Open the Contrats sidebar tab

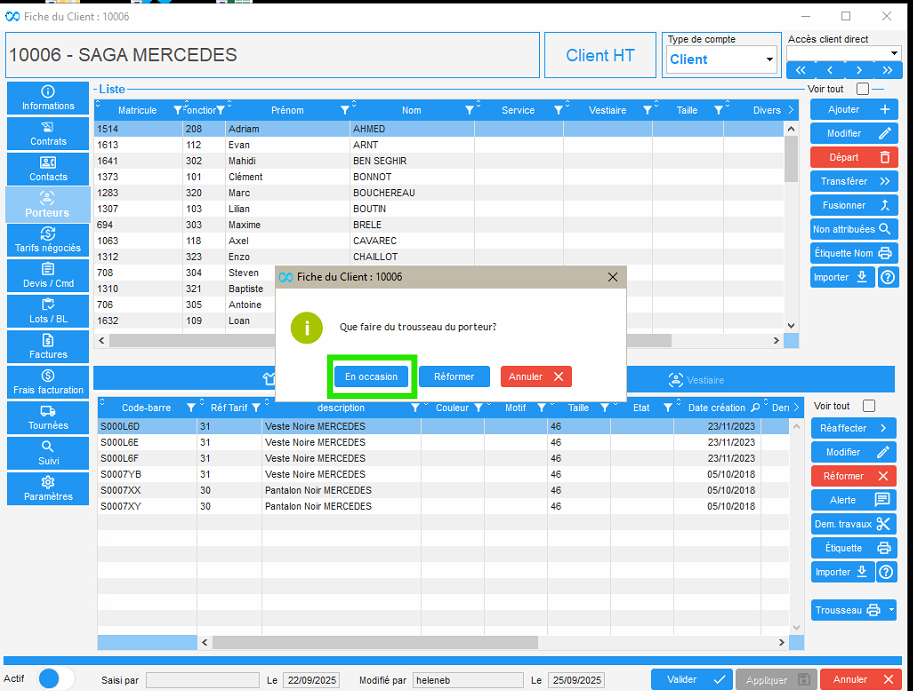coord(48,133)
